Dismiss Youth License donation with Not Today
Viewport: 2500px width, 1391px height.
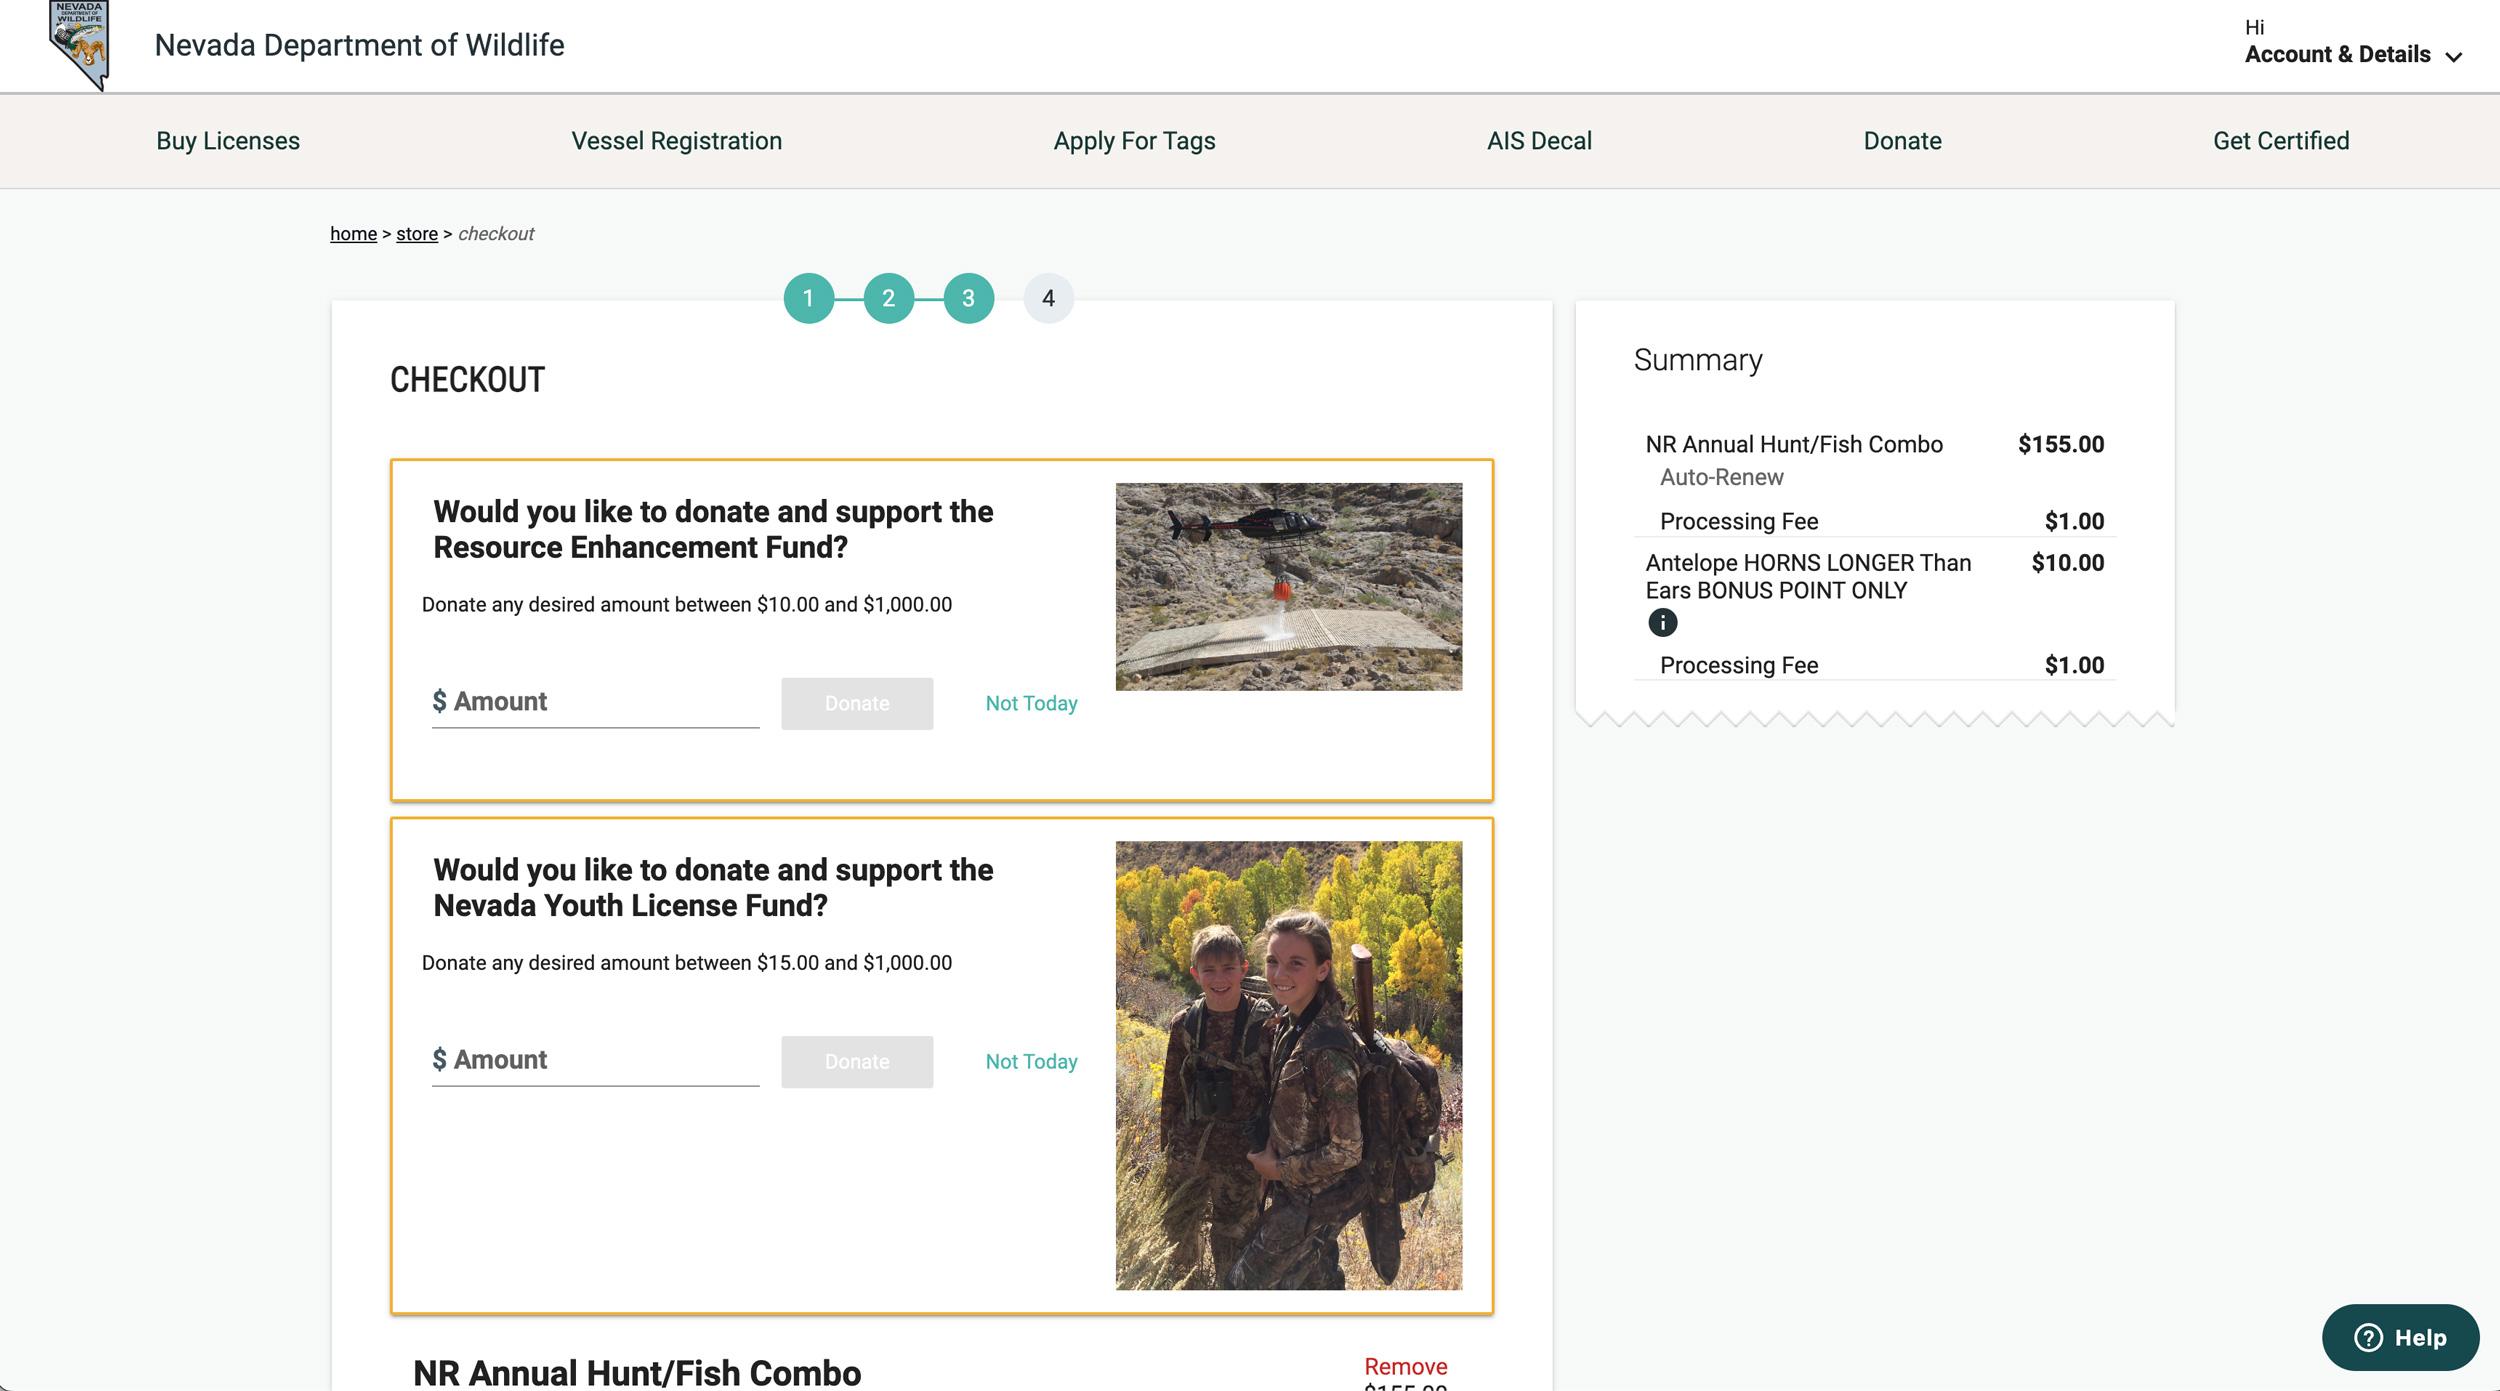(x=1030, y=1061)
